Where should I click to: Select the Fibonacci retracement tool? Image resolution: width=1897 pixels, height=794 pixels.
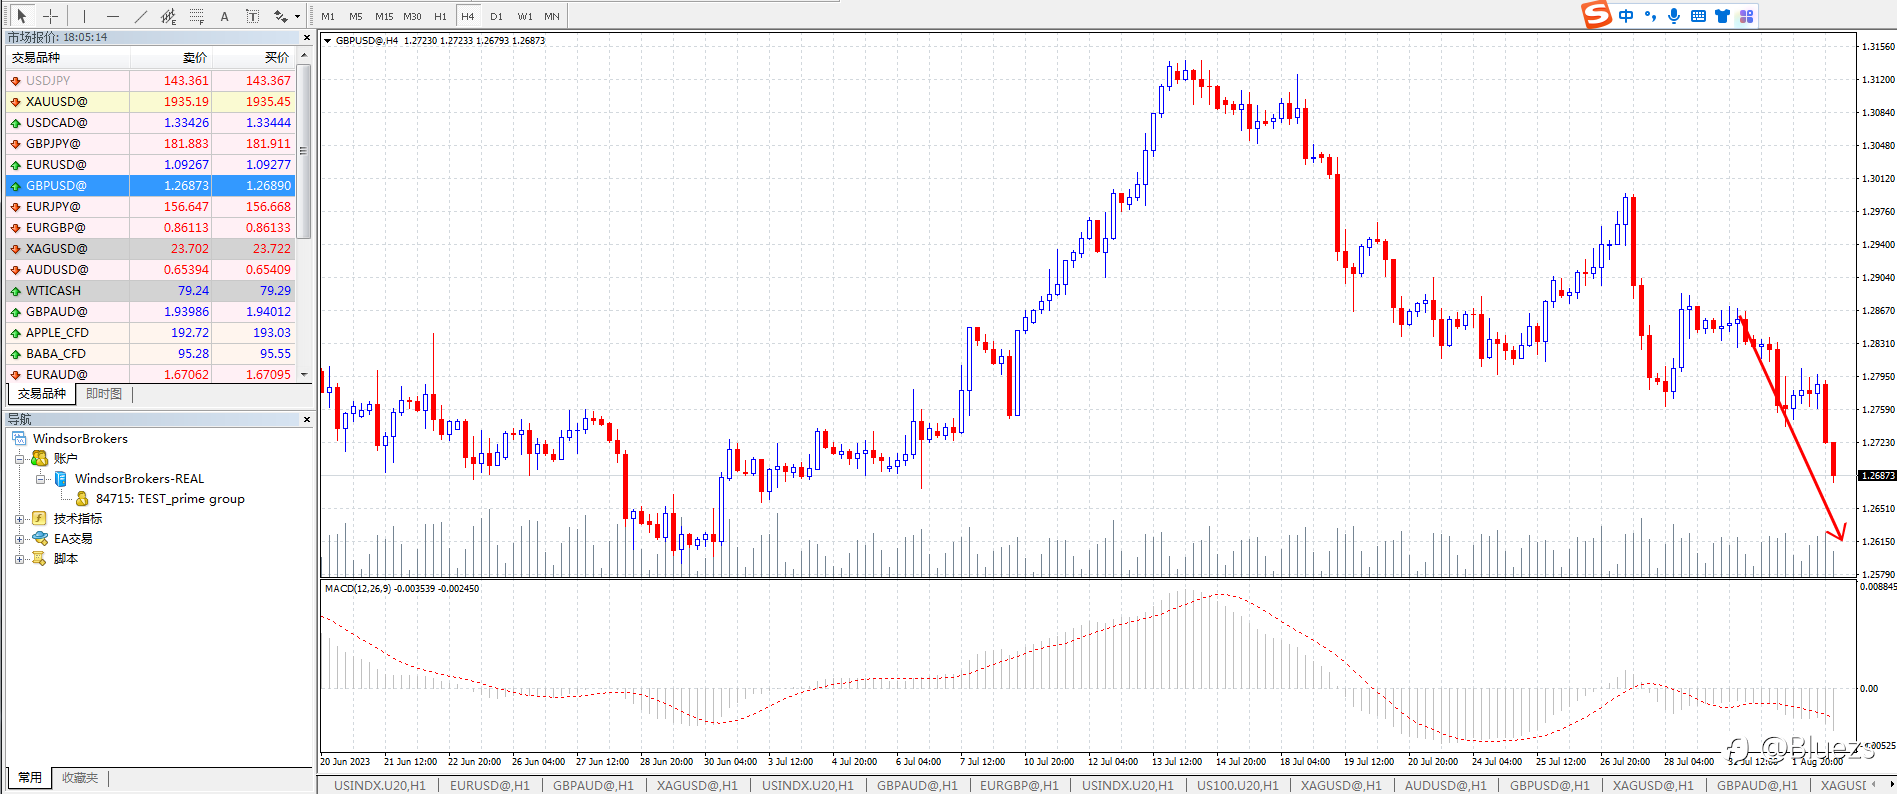[196, 15]
